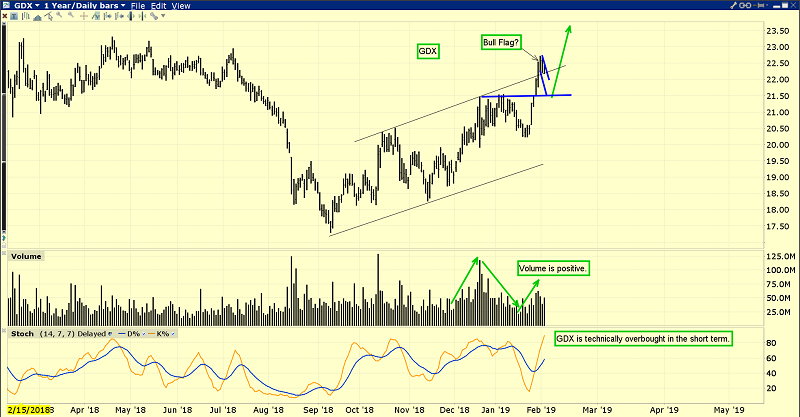Click the 2/15/2018 highlighted date label
The height and width of the screenshot is (417, 800).
click(29, 410)
